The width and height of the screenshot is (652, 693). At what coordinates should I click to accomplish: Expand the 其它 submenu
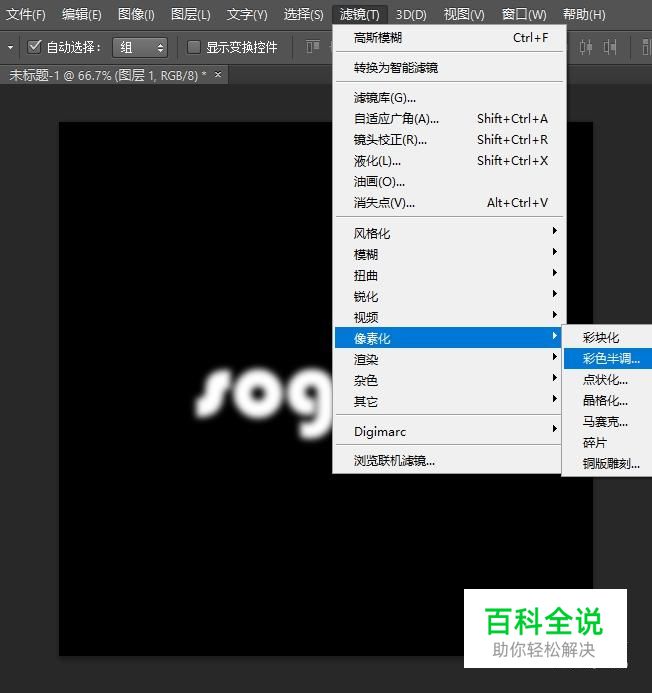(449, 401)
